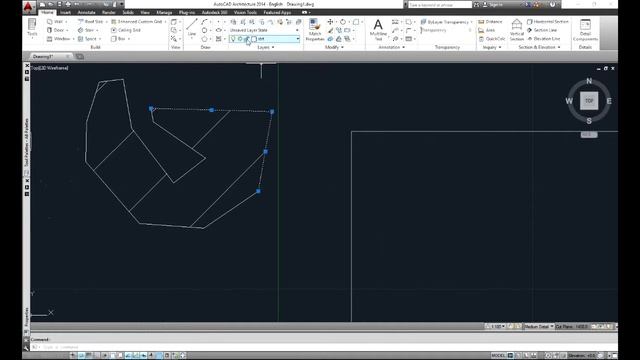Open ByLayer Transparency dropdown
Image resolution: width=640 pixels, height=360 pixels.
[x=447, y=22]
